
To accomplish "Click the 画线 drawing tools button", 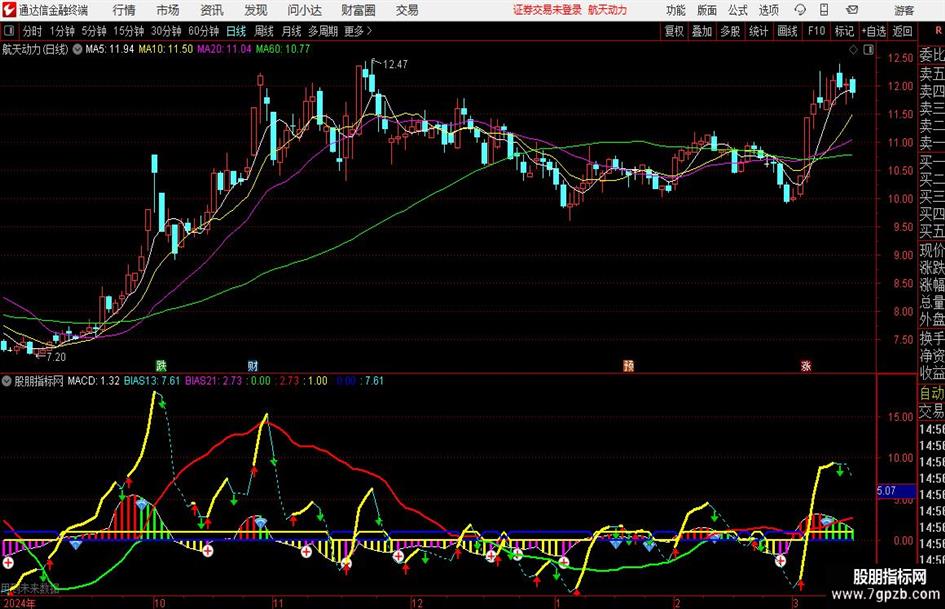I will coord(788,31).
